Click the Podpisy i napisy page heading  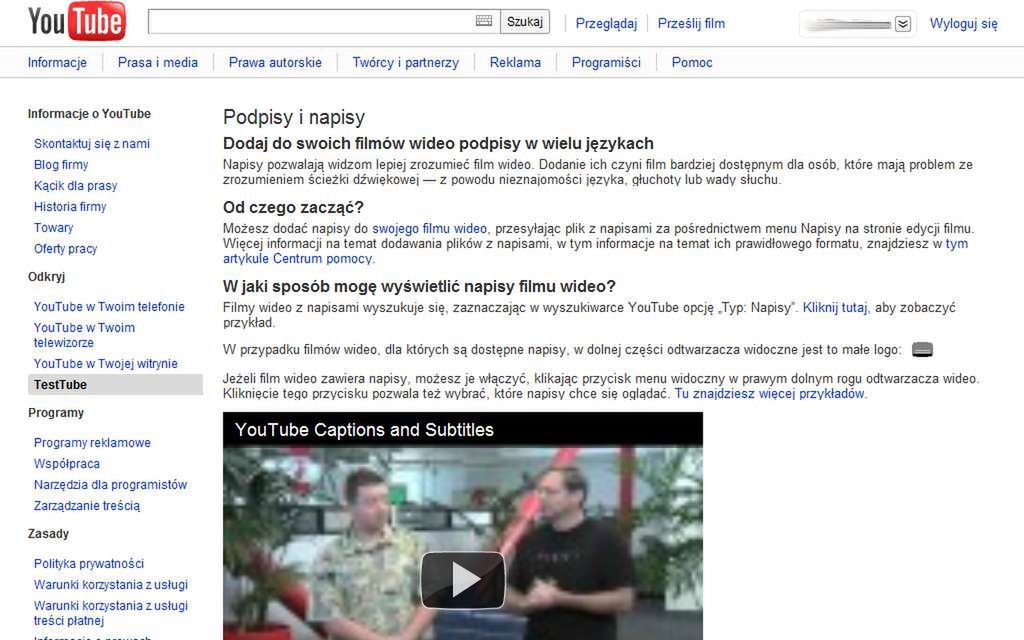click(x=294, y=118)
